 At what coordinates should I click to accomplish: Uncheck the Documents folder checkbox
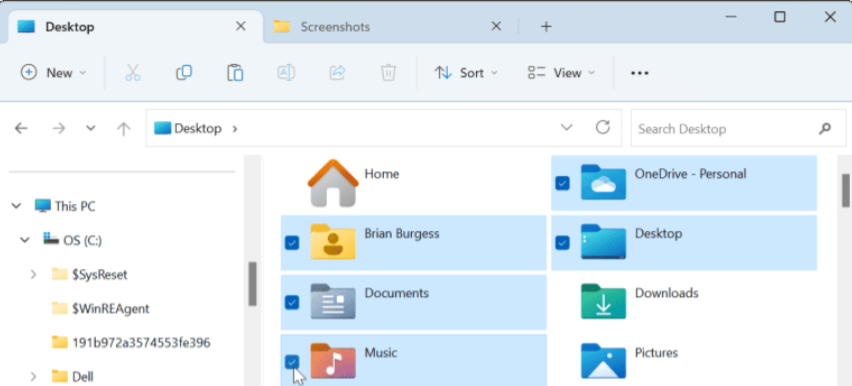pos(292,302)
